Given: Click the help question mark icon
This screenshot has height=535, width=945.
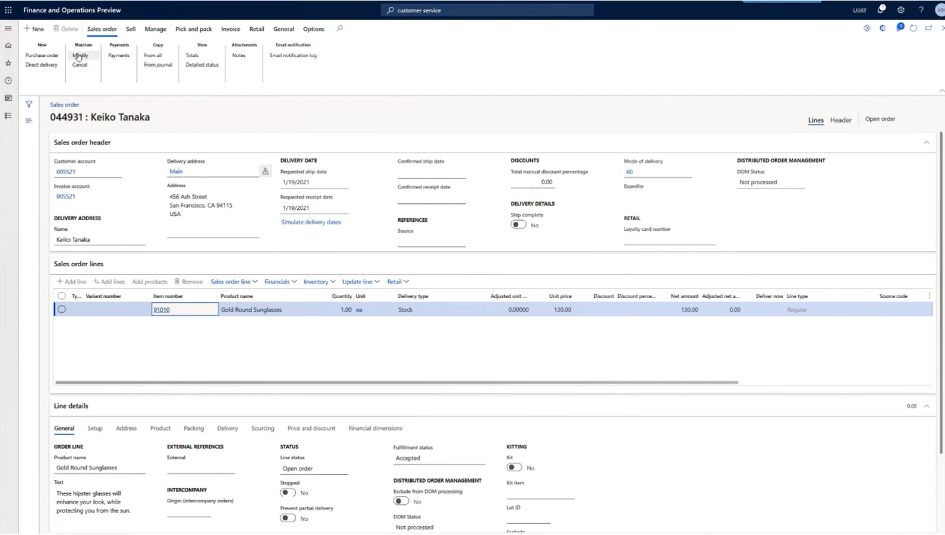Looking at the screenshot, I should 921,9.
